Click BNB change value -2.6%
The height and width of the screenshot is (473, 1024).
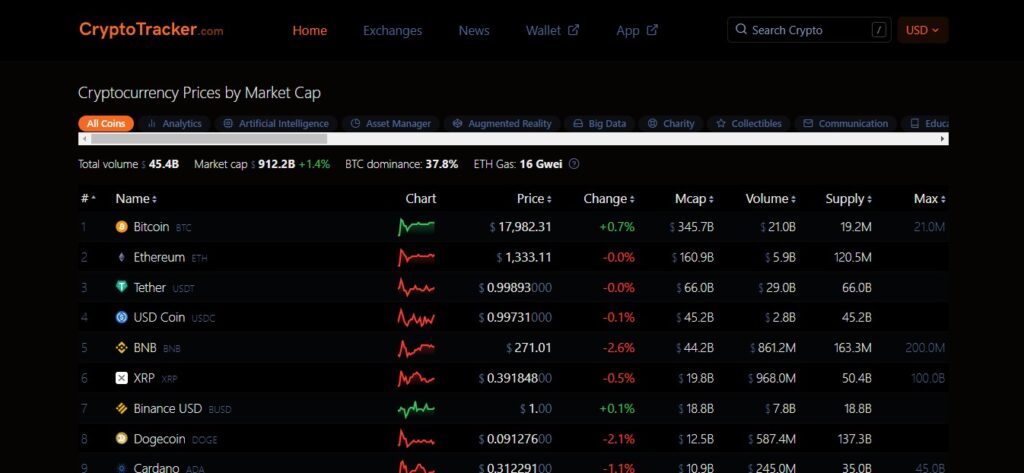(618, 348)
